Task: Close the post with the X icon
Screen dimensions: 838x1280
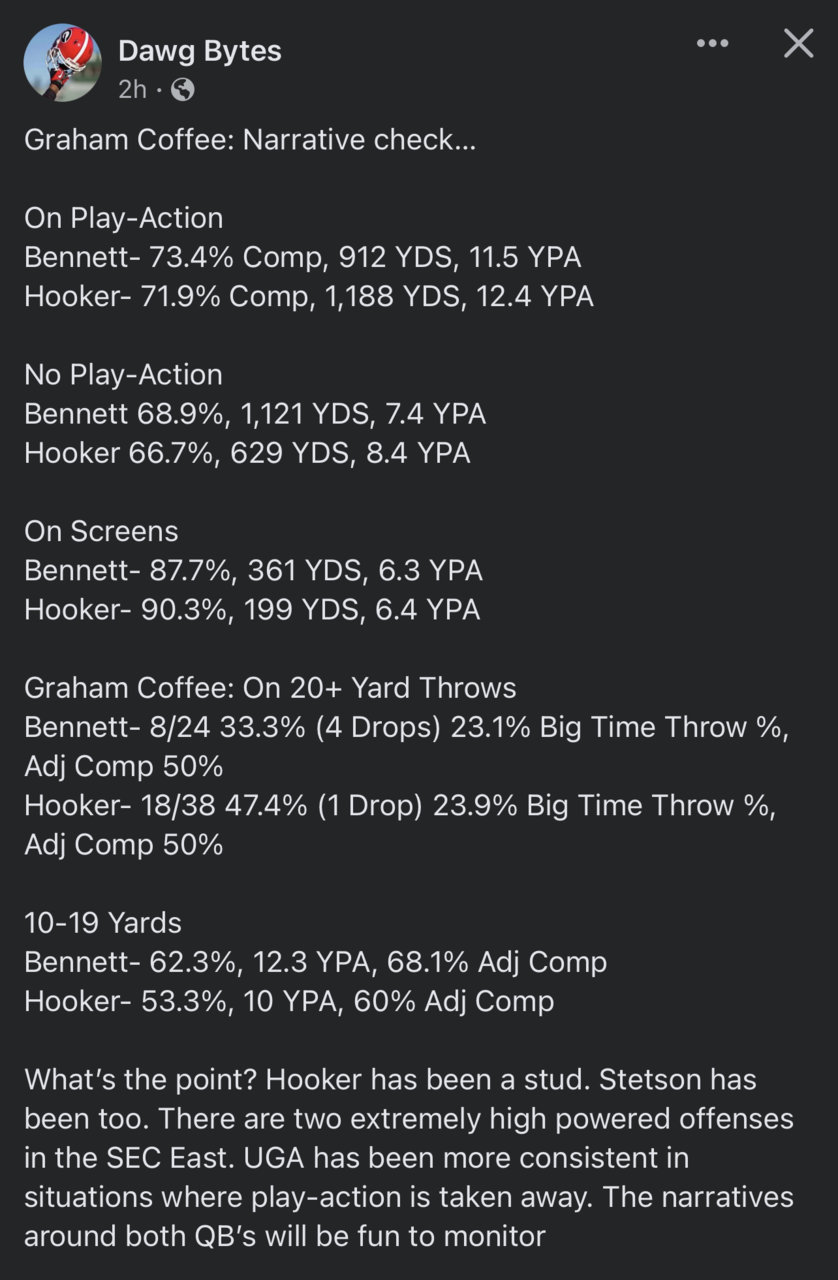Action: [798, 43]
